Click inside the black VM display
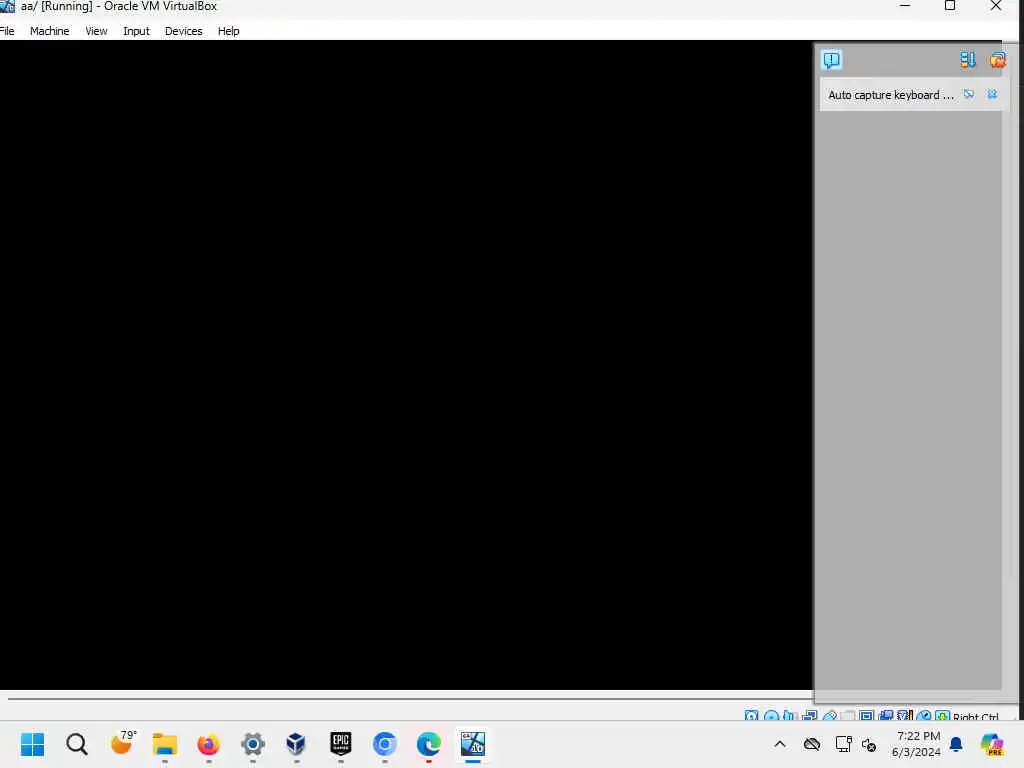 (406, 364)
